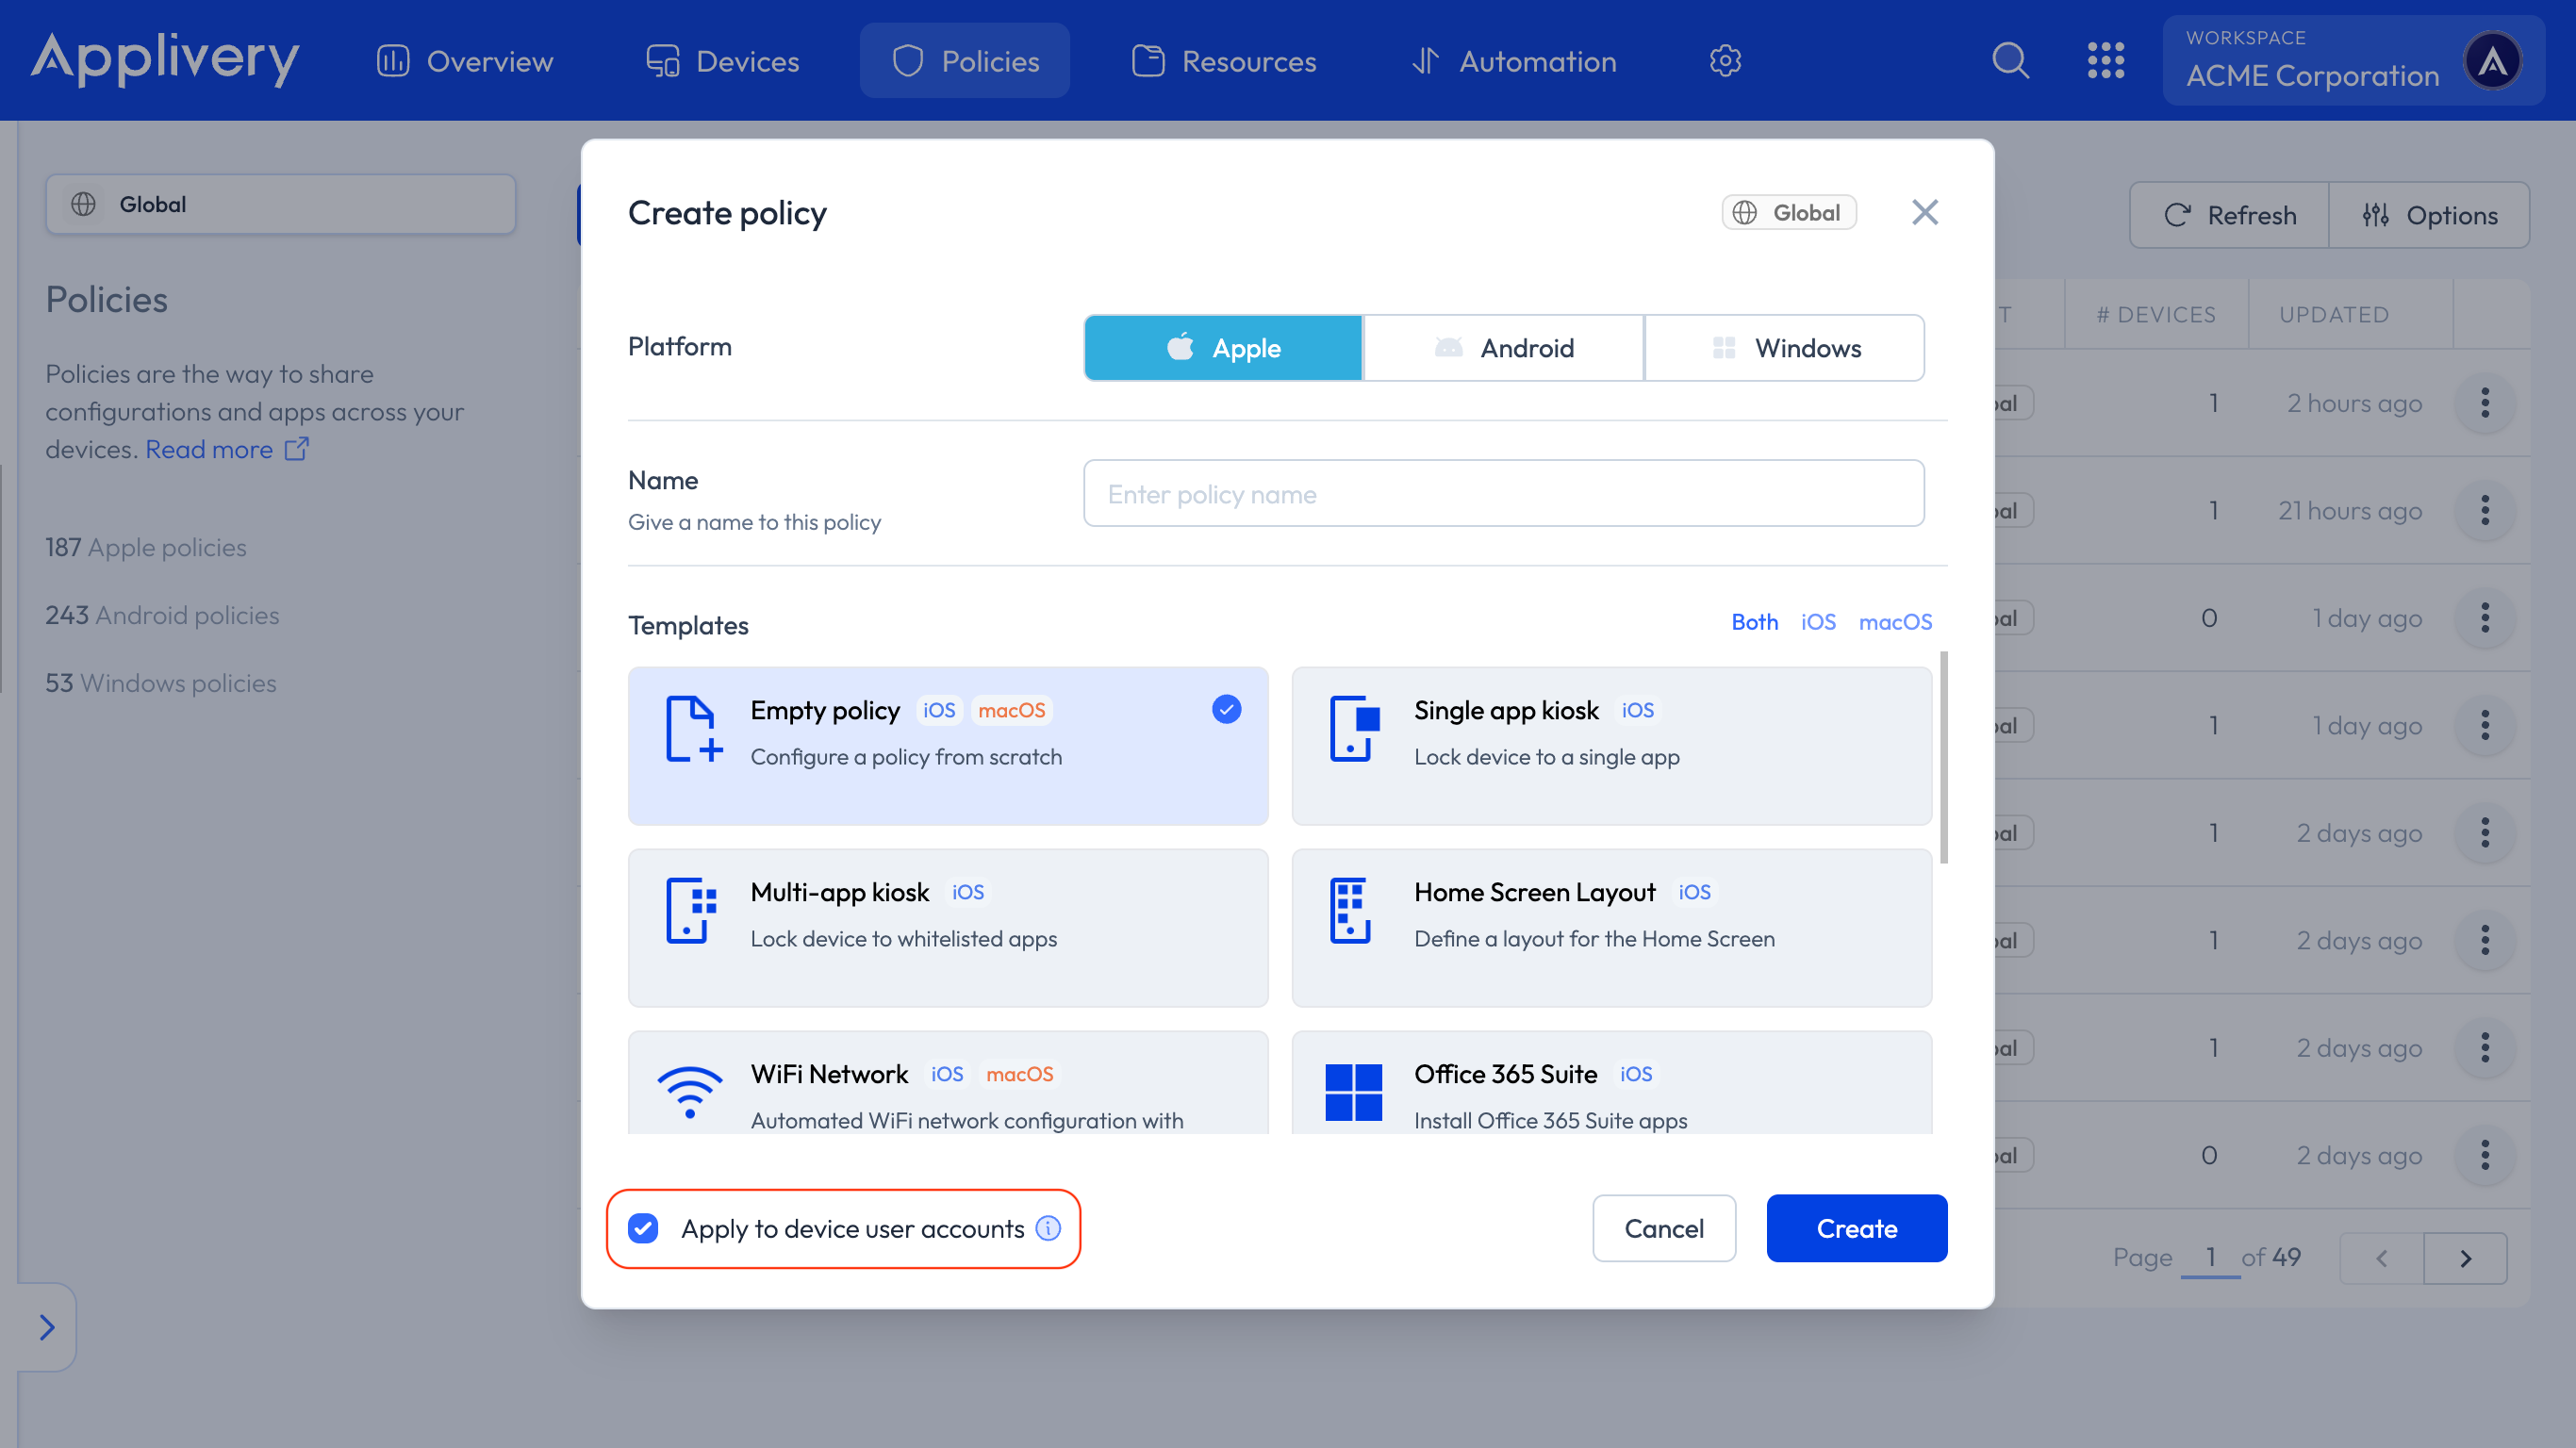Deselect the Empty policy template checkmark

pos(1226,709)
